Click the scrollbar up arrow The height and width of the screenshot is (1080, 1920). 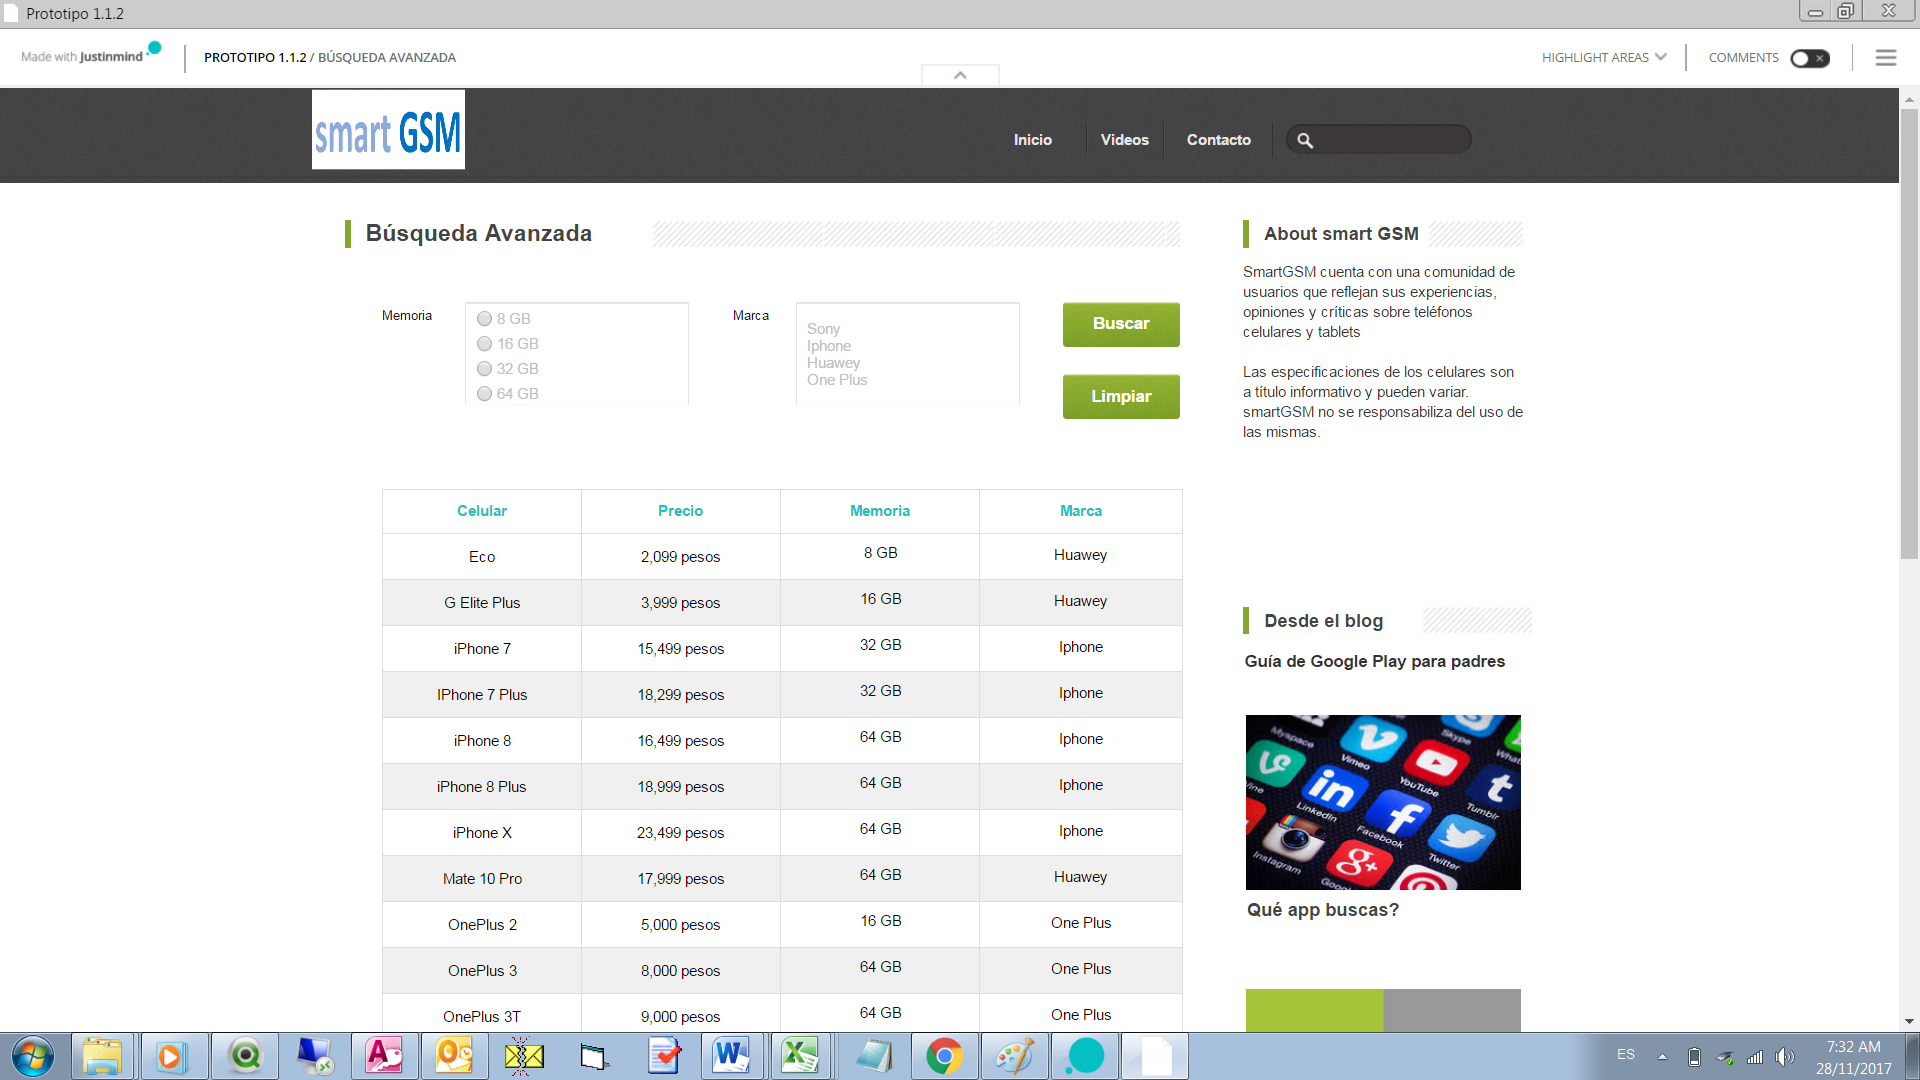click(x=1909, y=99)
